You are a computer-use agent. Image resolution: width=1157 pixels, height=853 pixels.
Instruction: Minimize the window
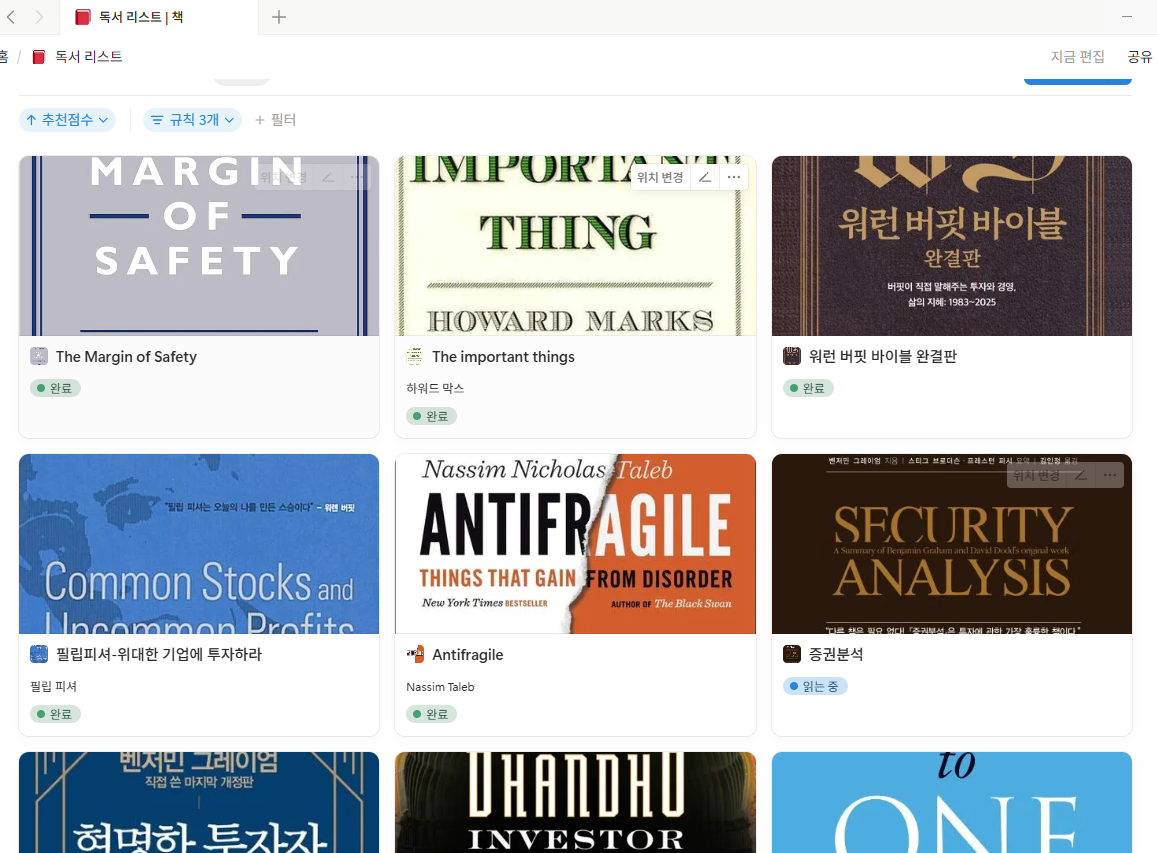coord(1127,17)
